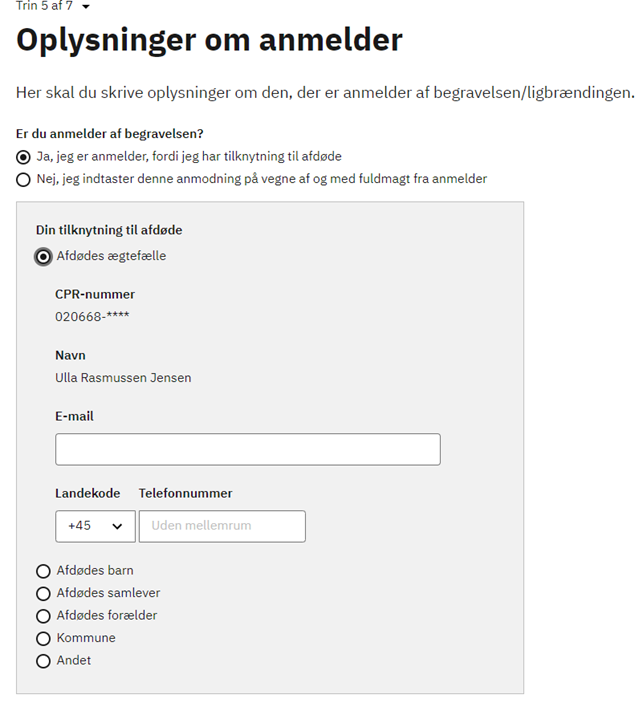Select the Andet radio option
Viewport: 643px width, 715px height.
(x=43, y=661)
